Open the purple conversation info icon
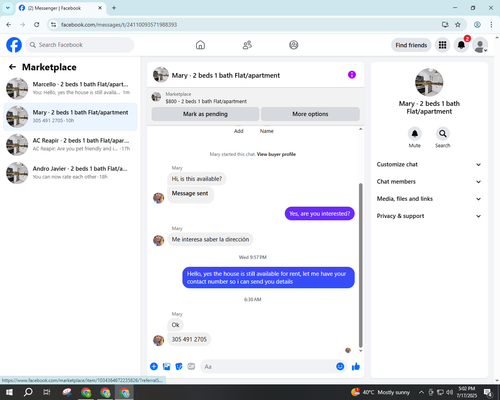The width and height of the screenshot is (500, 400). point(352,75)
